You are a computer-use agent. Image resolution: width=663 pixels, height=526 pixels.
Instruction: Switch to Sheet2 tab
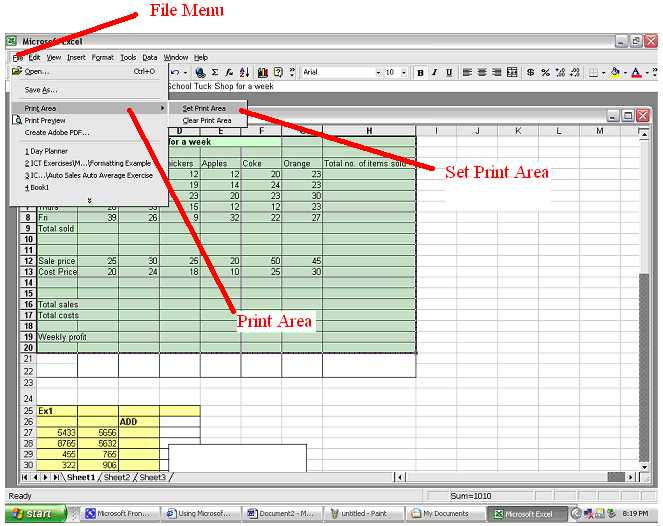point(117,477)
